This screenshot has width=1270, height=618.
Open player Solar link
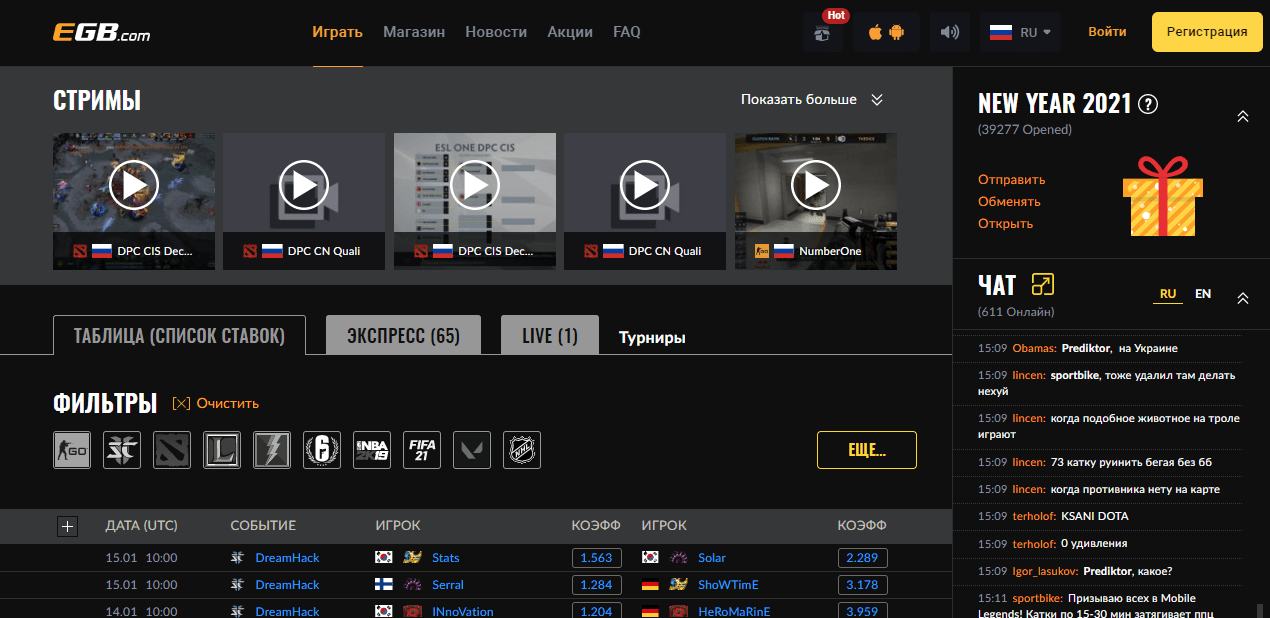(712, 558)
